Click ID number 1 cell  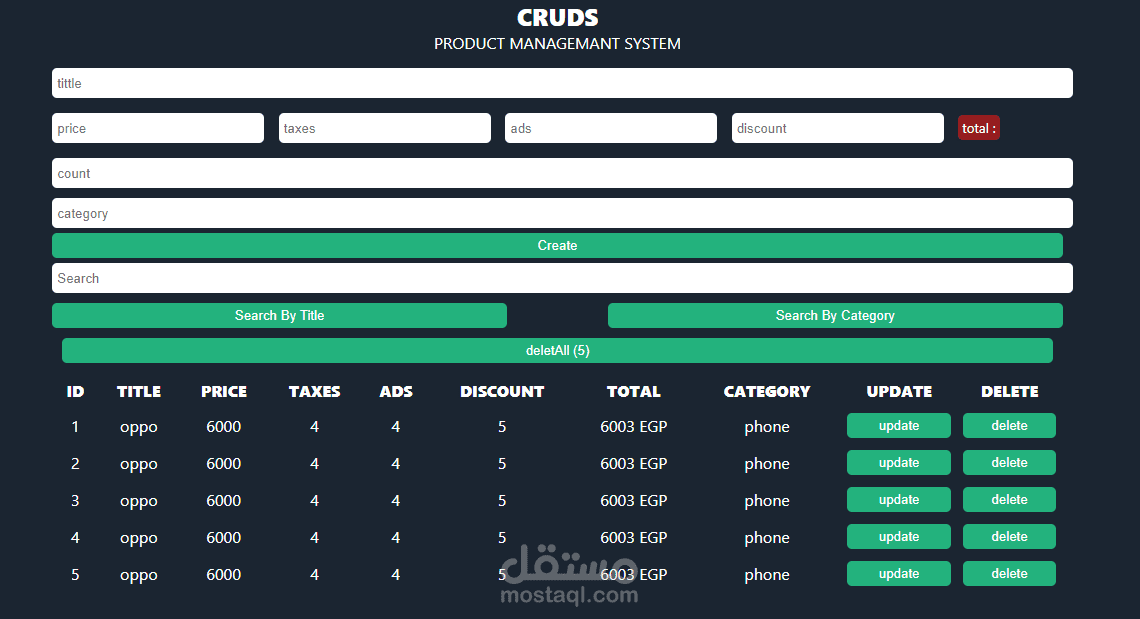coord(75,426)
